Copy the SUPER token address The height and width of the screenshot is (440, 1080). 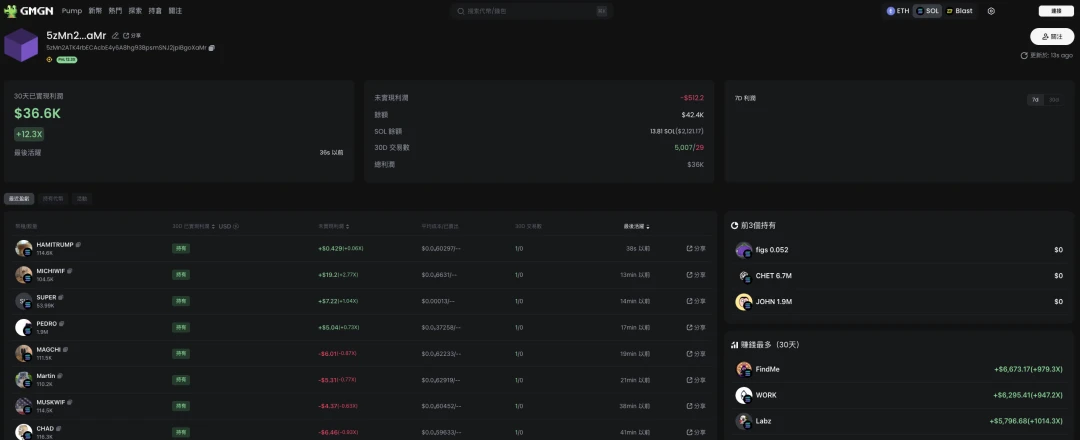(x=61, y=296)
